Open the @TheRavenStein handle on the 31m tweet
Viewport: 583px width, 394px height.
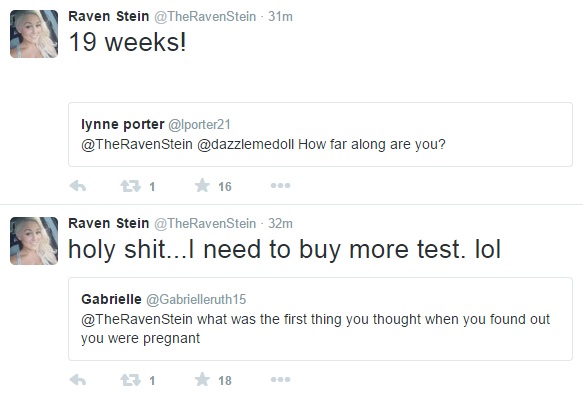[205, 16]
